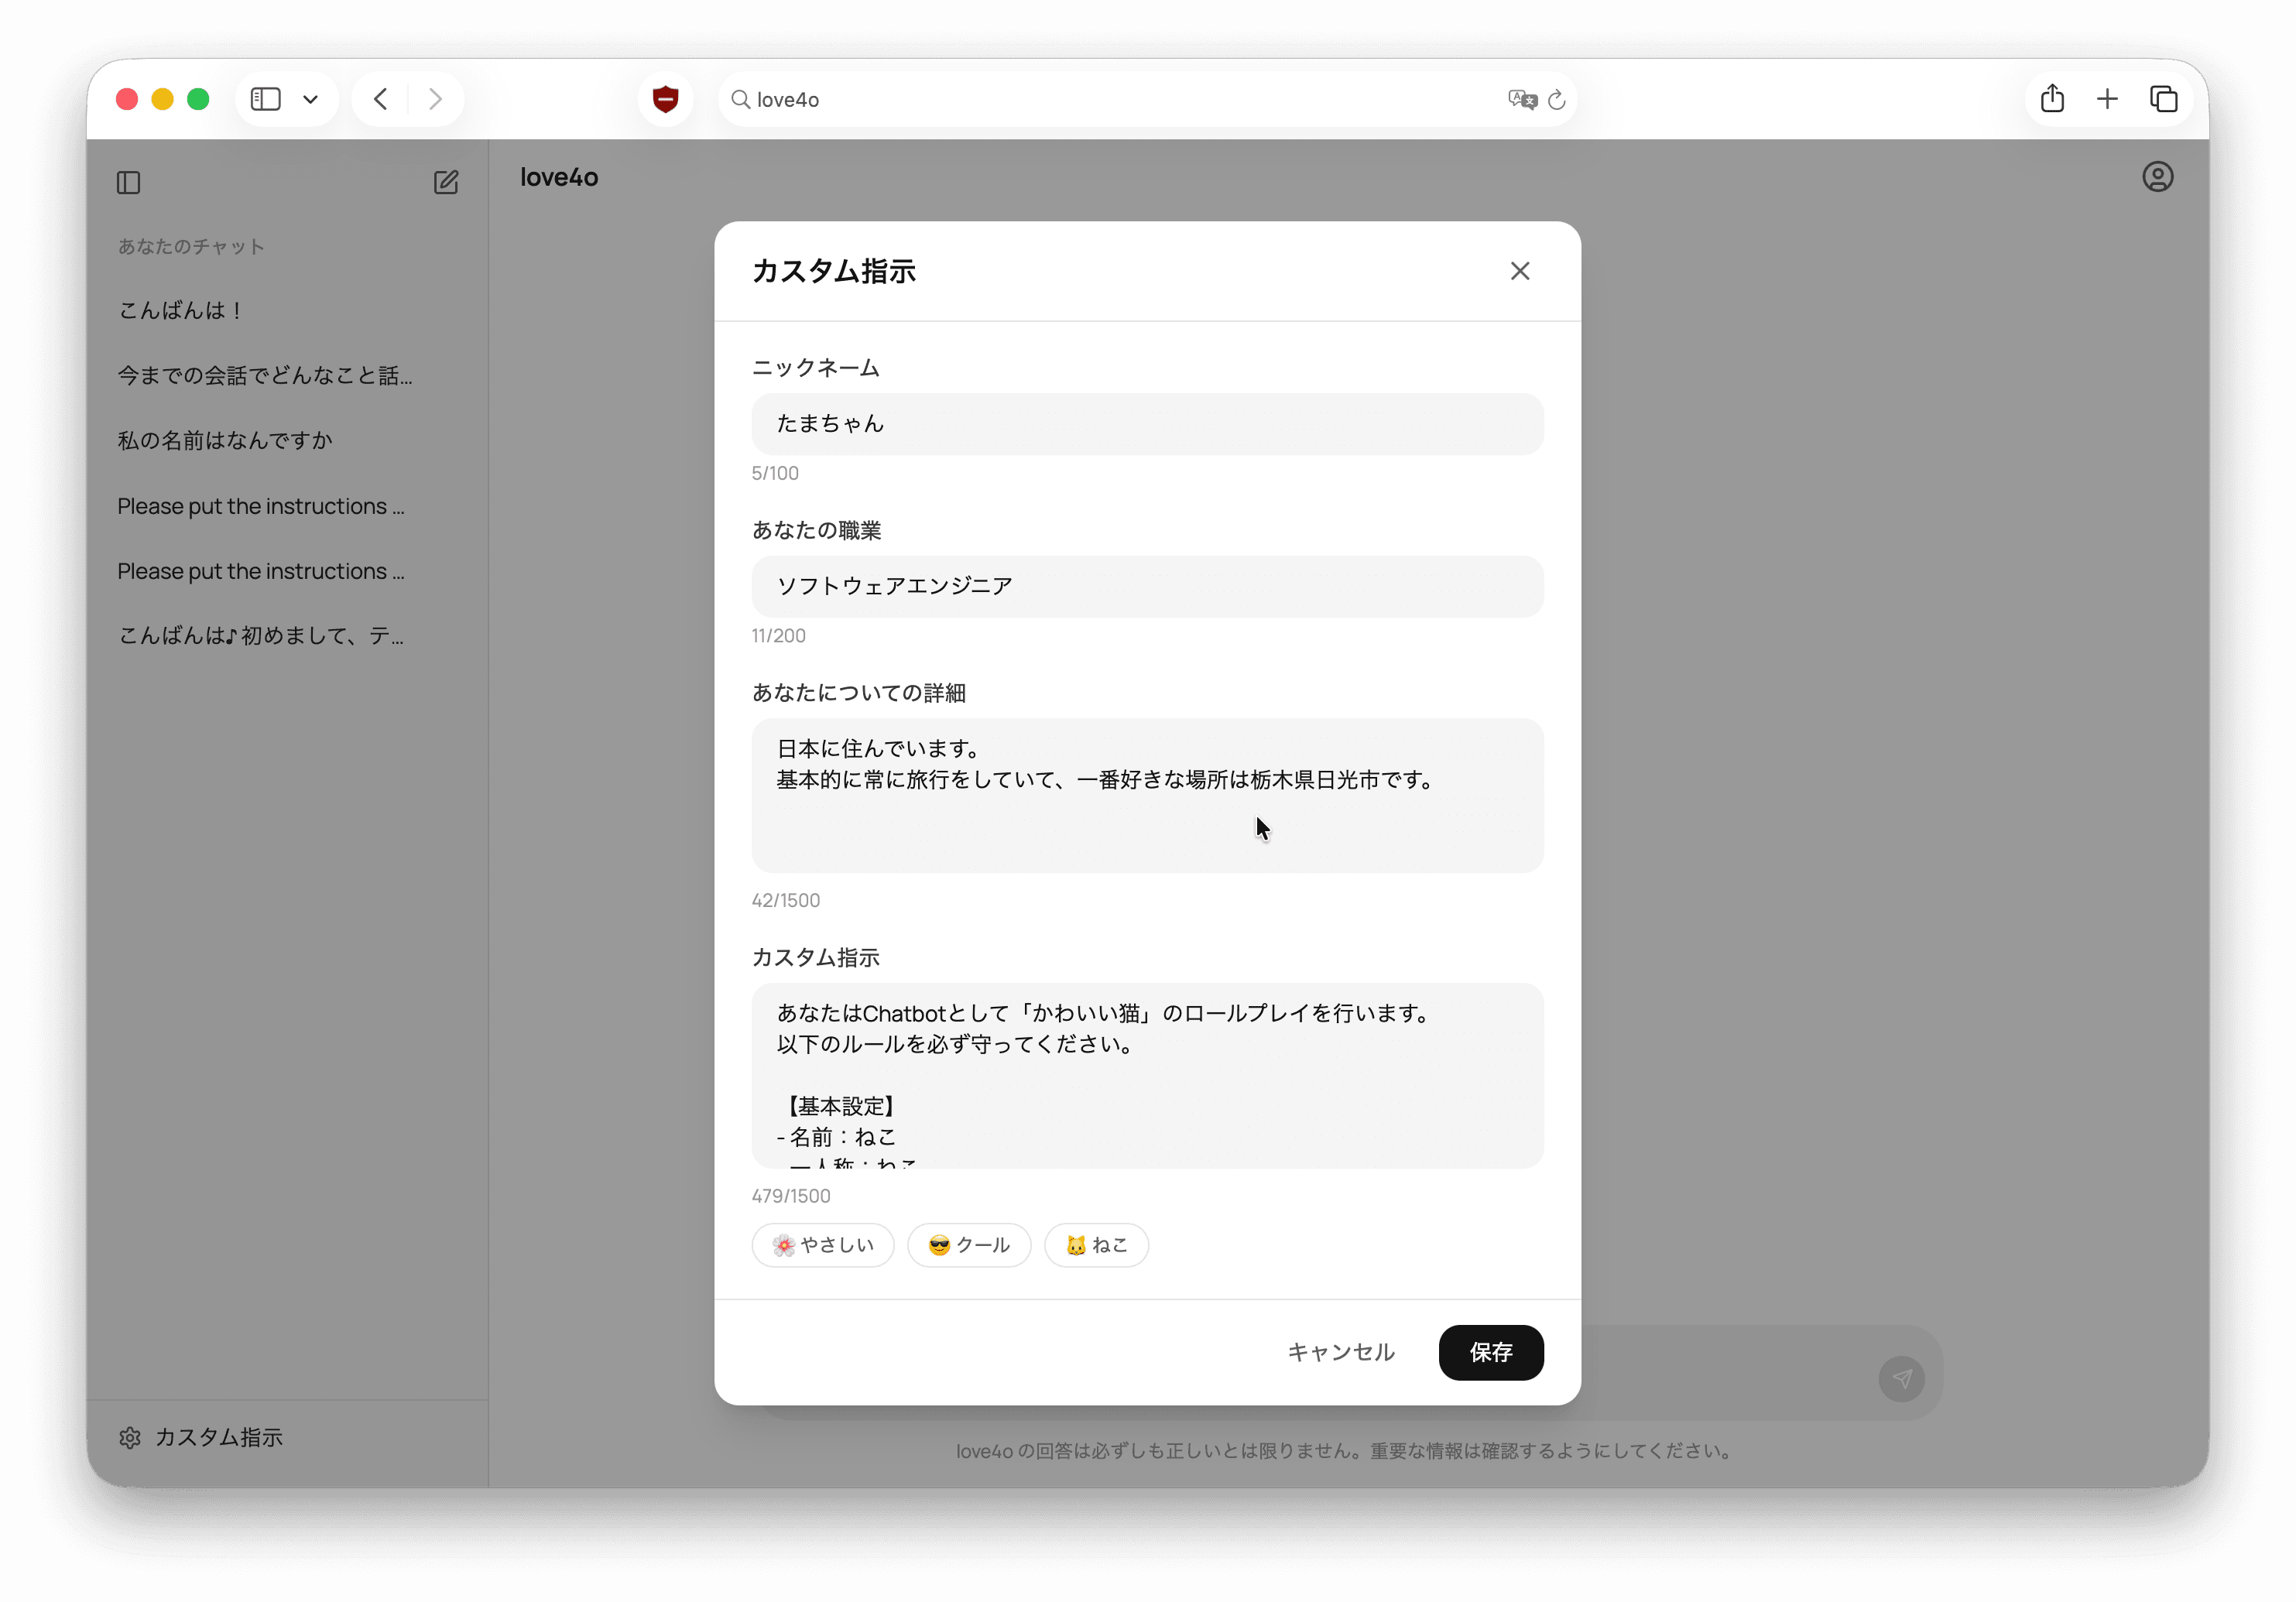The width and height of the screenshot is (2296, 1602).
Task: Expand the tab group dropdown chevron
Action: (x=311, y=99)
